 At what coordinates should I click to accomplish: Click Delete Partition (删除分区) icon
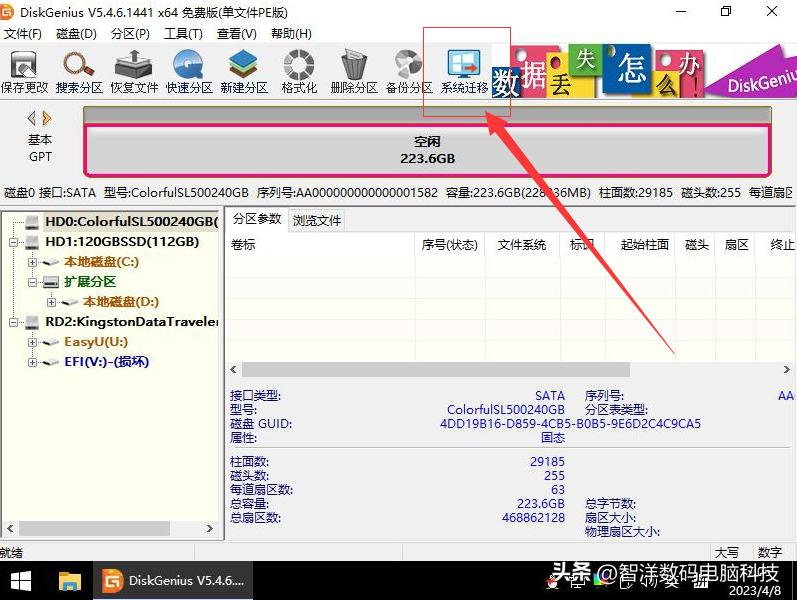(354, 72)
